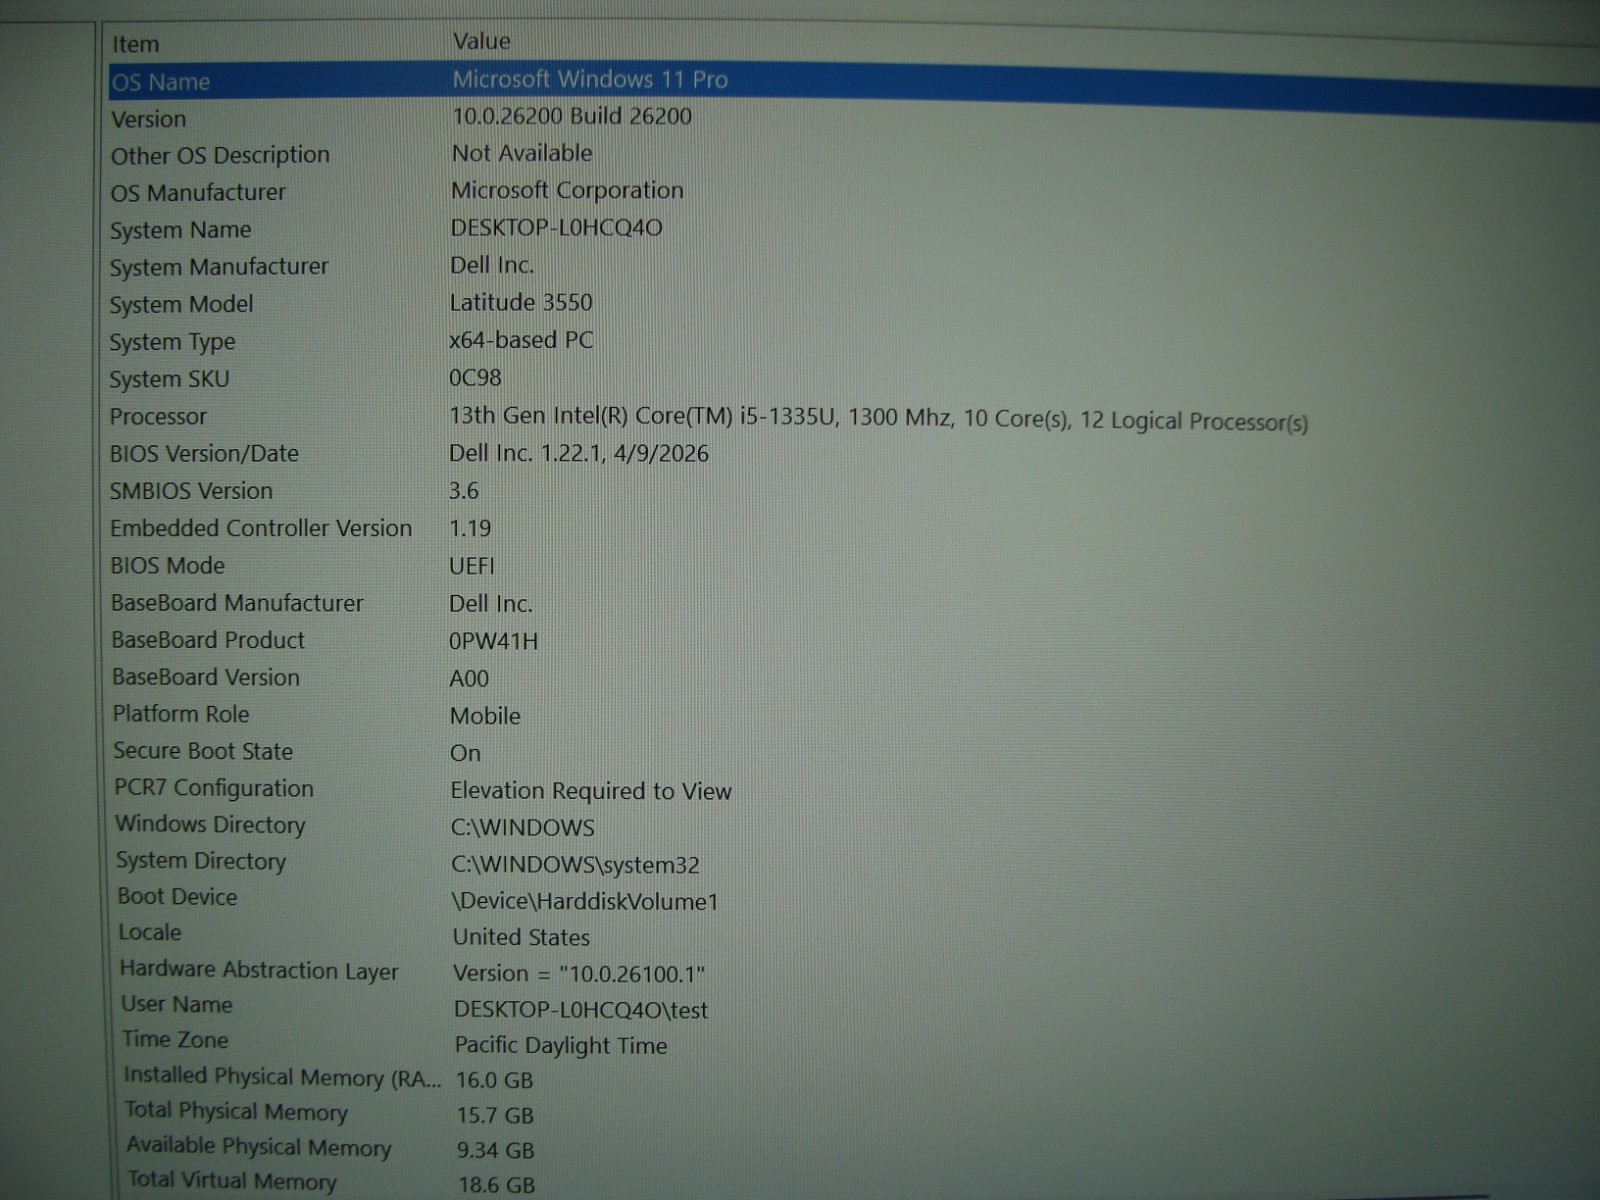Select the Version row label

tap(148, 119)
